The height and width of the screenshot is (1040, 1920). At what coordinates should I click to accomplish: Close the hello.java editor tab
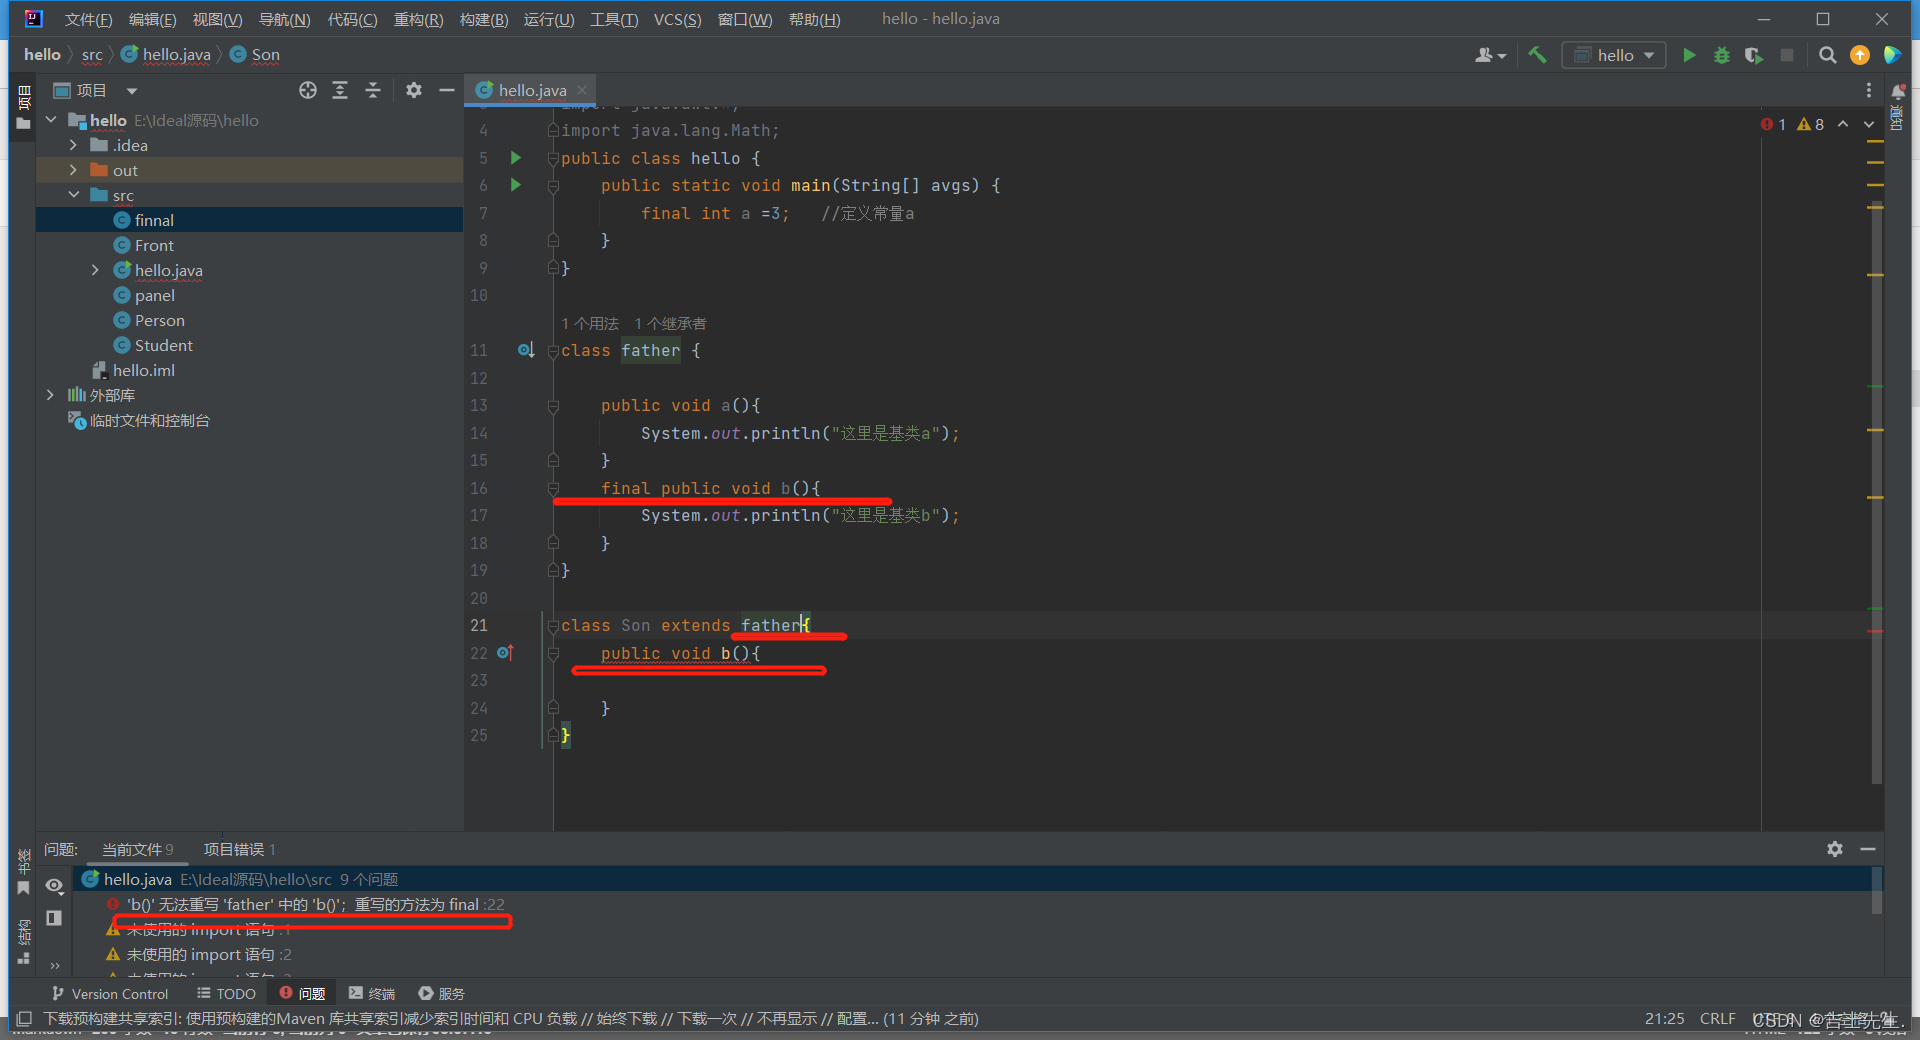click(x=582, y=90)
